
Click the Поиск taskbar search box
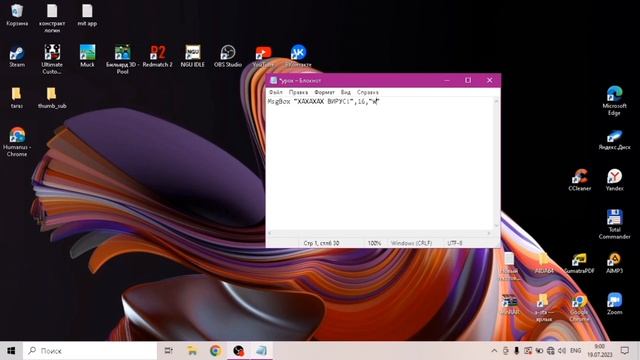point(90,351)
